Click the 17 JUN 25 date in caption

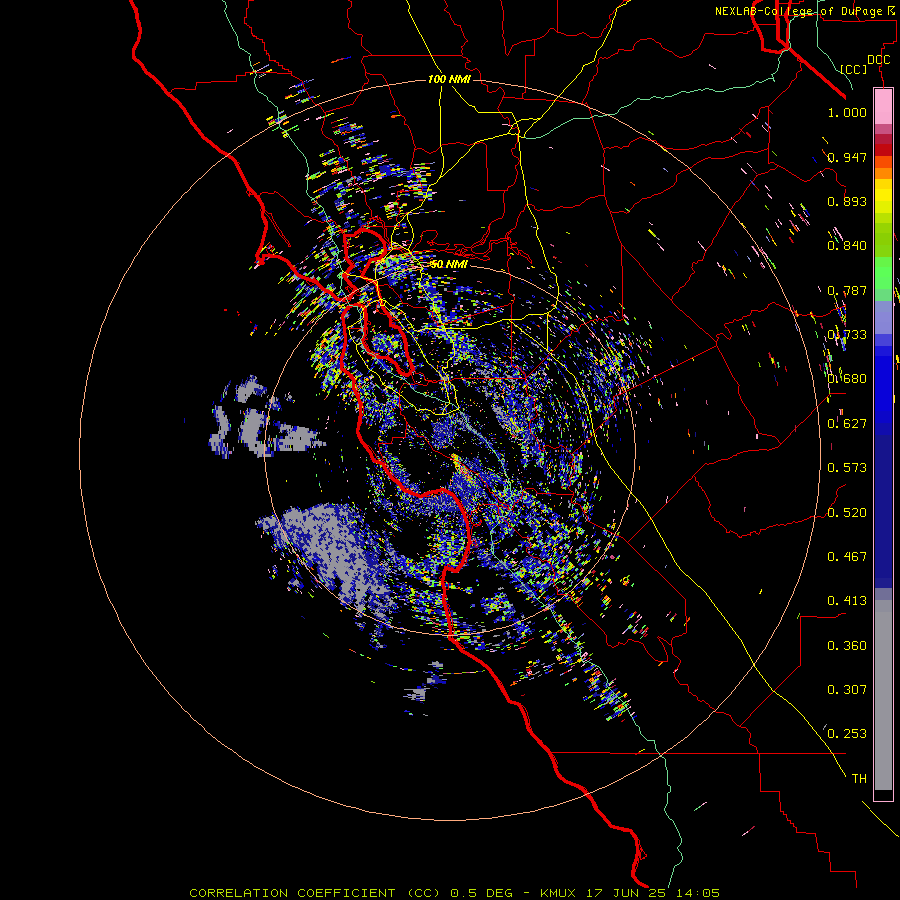[627, 893]
